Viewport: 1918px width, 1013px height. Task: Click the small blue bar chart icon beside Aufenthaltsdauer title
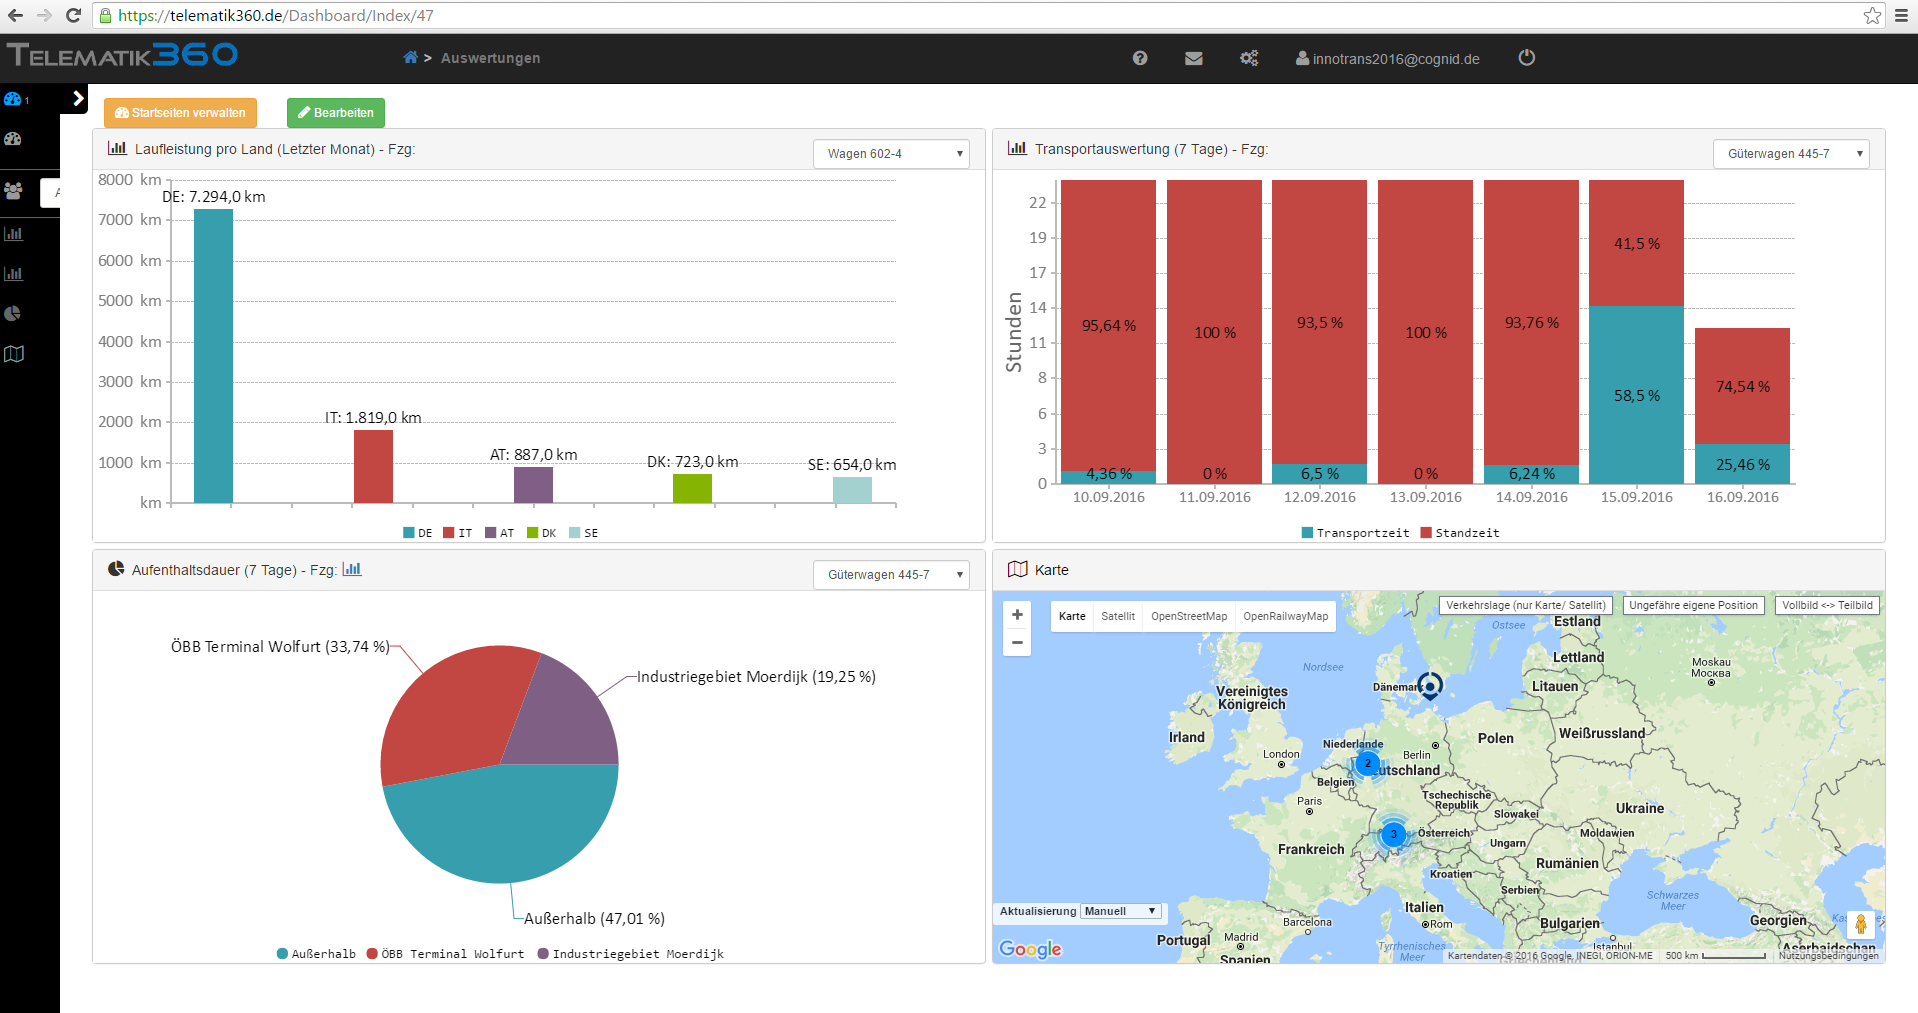(352, 569)
